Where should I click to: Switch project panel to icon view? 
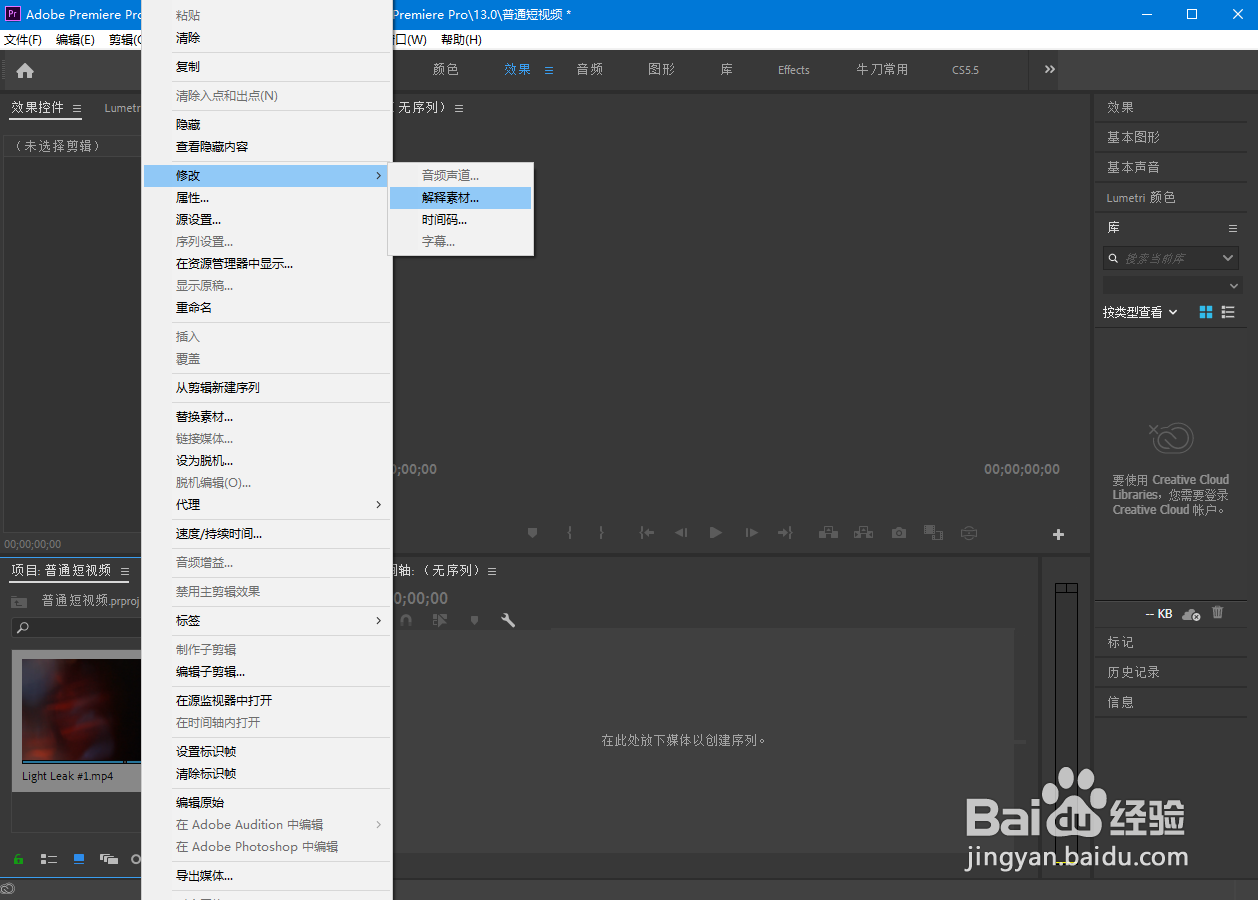79,859
